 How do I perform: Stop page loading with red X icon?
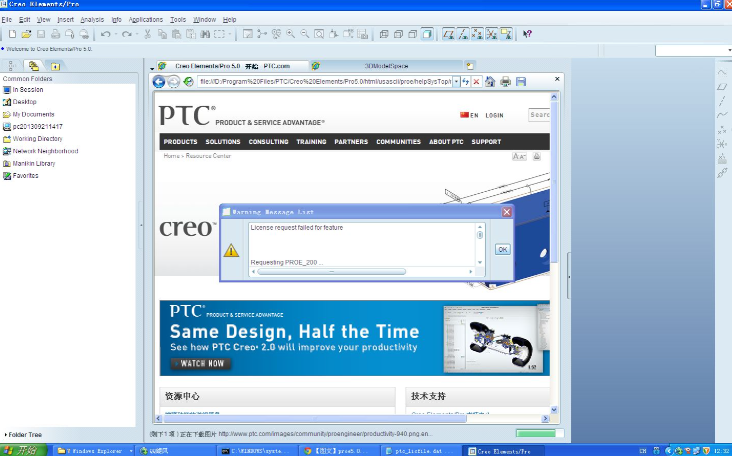[x=477, y=82]
